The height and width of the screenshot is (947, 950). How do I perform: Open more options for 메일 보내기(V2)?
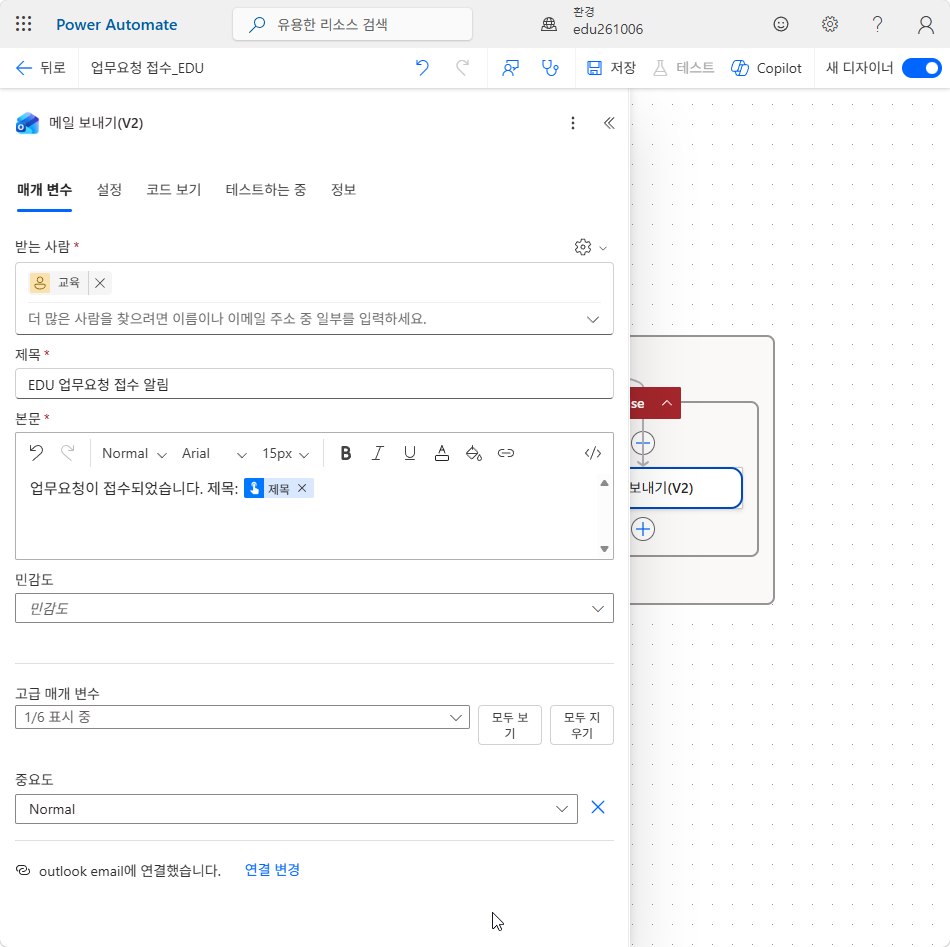573,123
